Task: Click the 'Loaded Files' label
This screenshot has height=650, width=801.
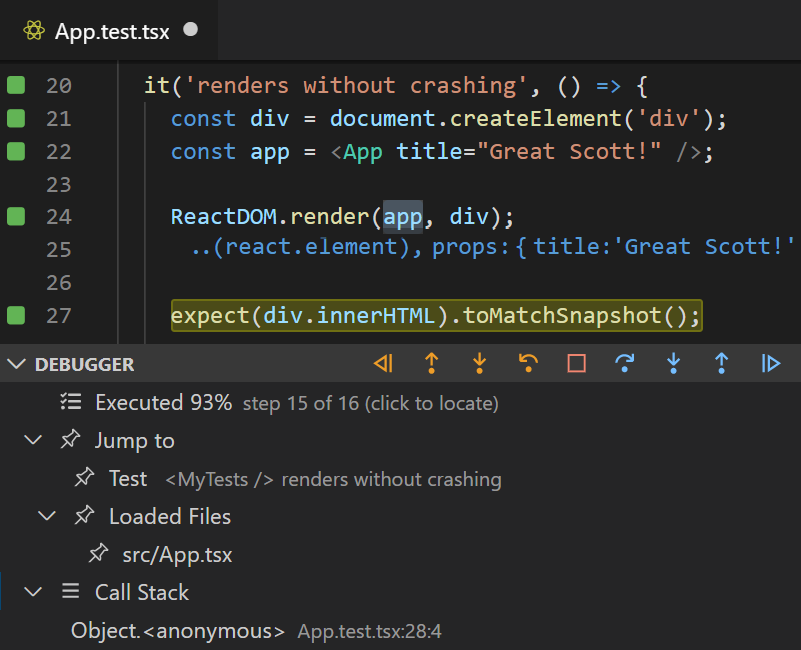Action: coord(170,516)
